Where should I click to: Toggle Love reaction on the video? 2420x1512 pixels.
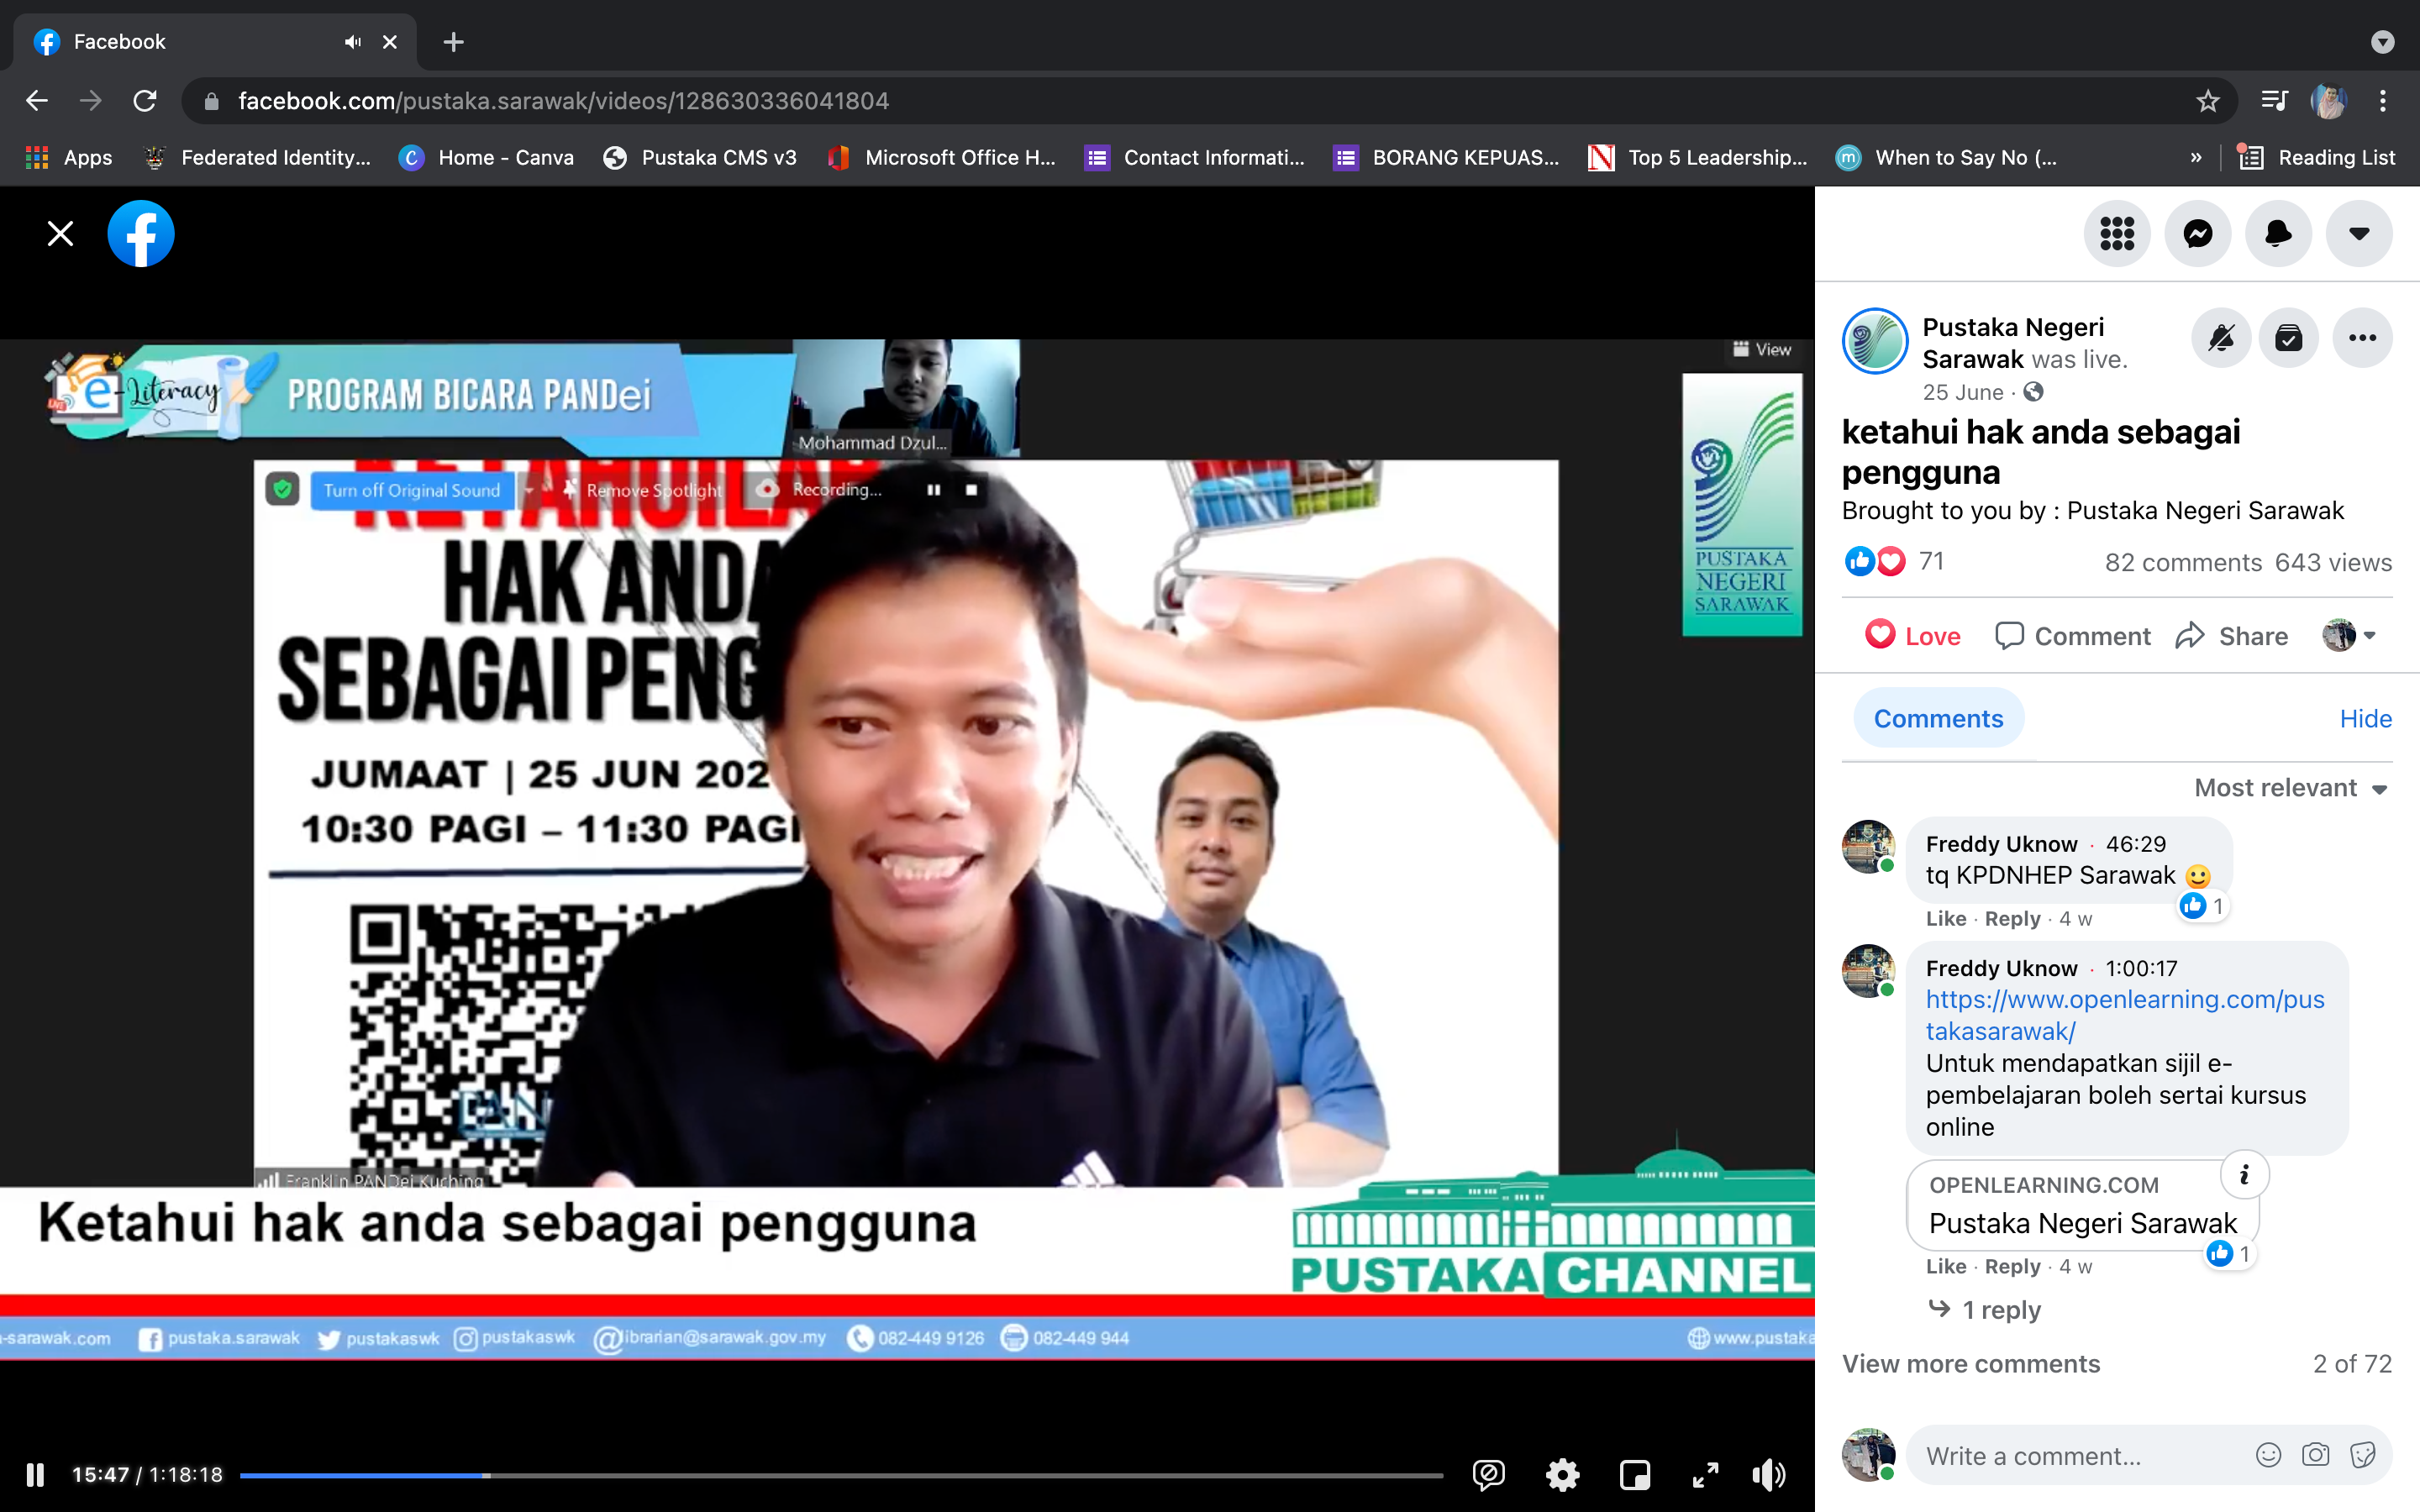[x=1912, y=636]
